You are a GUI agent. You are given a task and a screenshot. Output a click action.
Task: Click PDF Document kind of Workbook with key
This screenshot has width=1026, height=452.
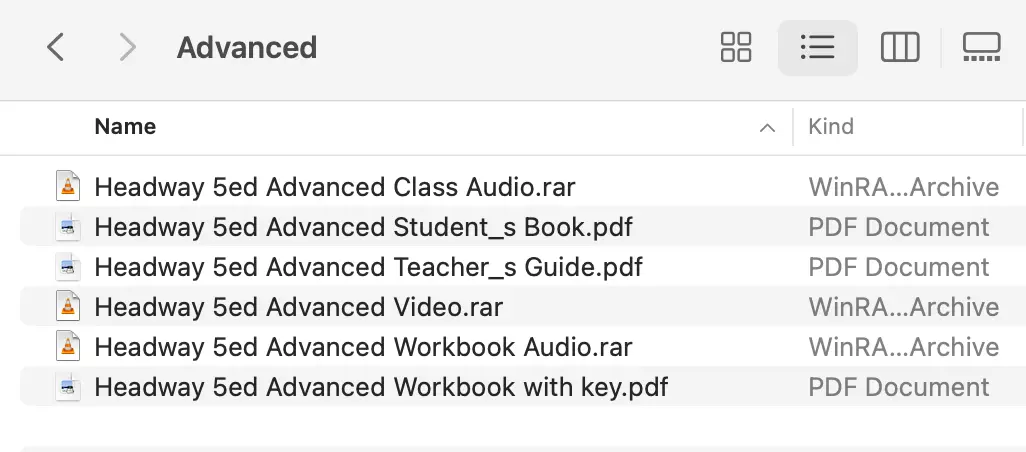click(x=898, y=387)
